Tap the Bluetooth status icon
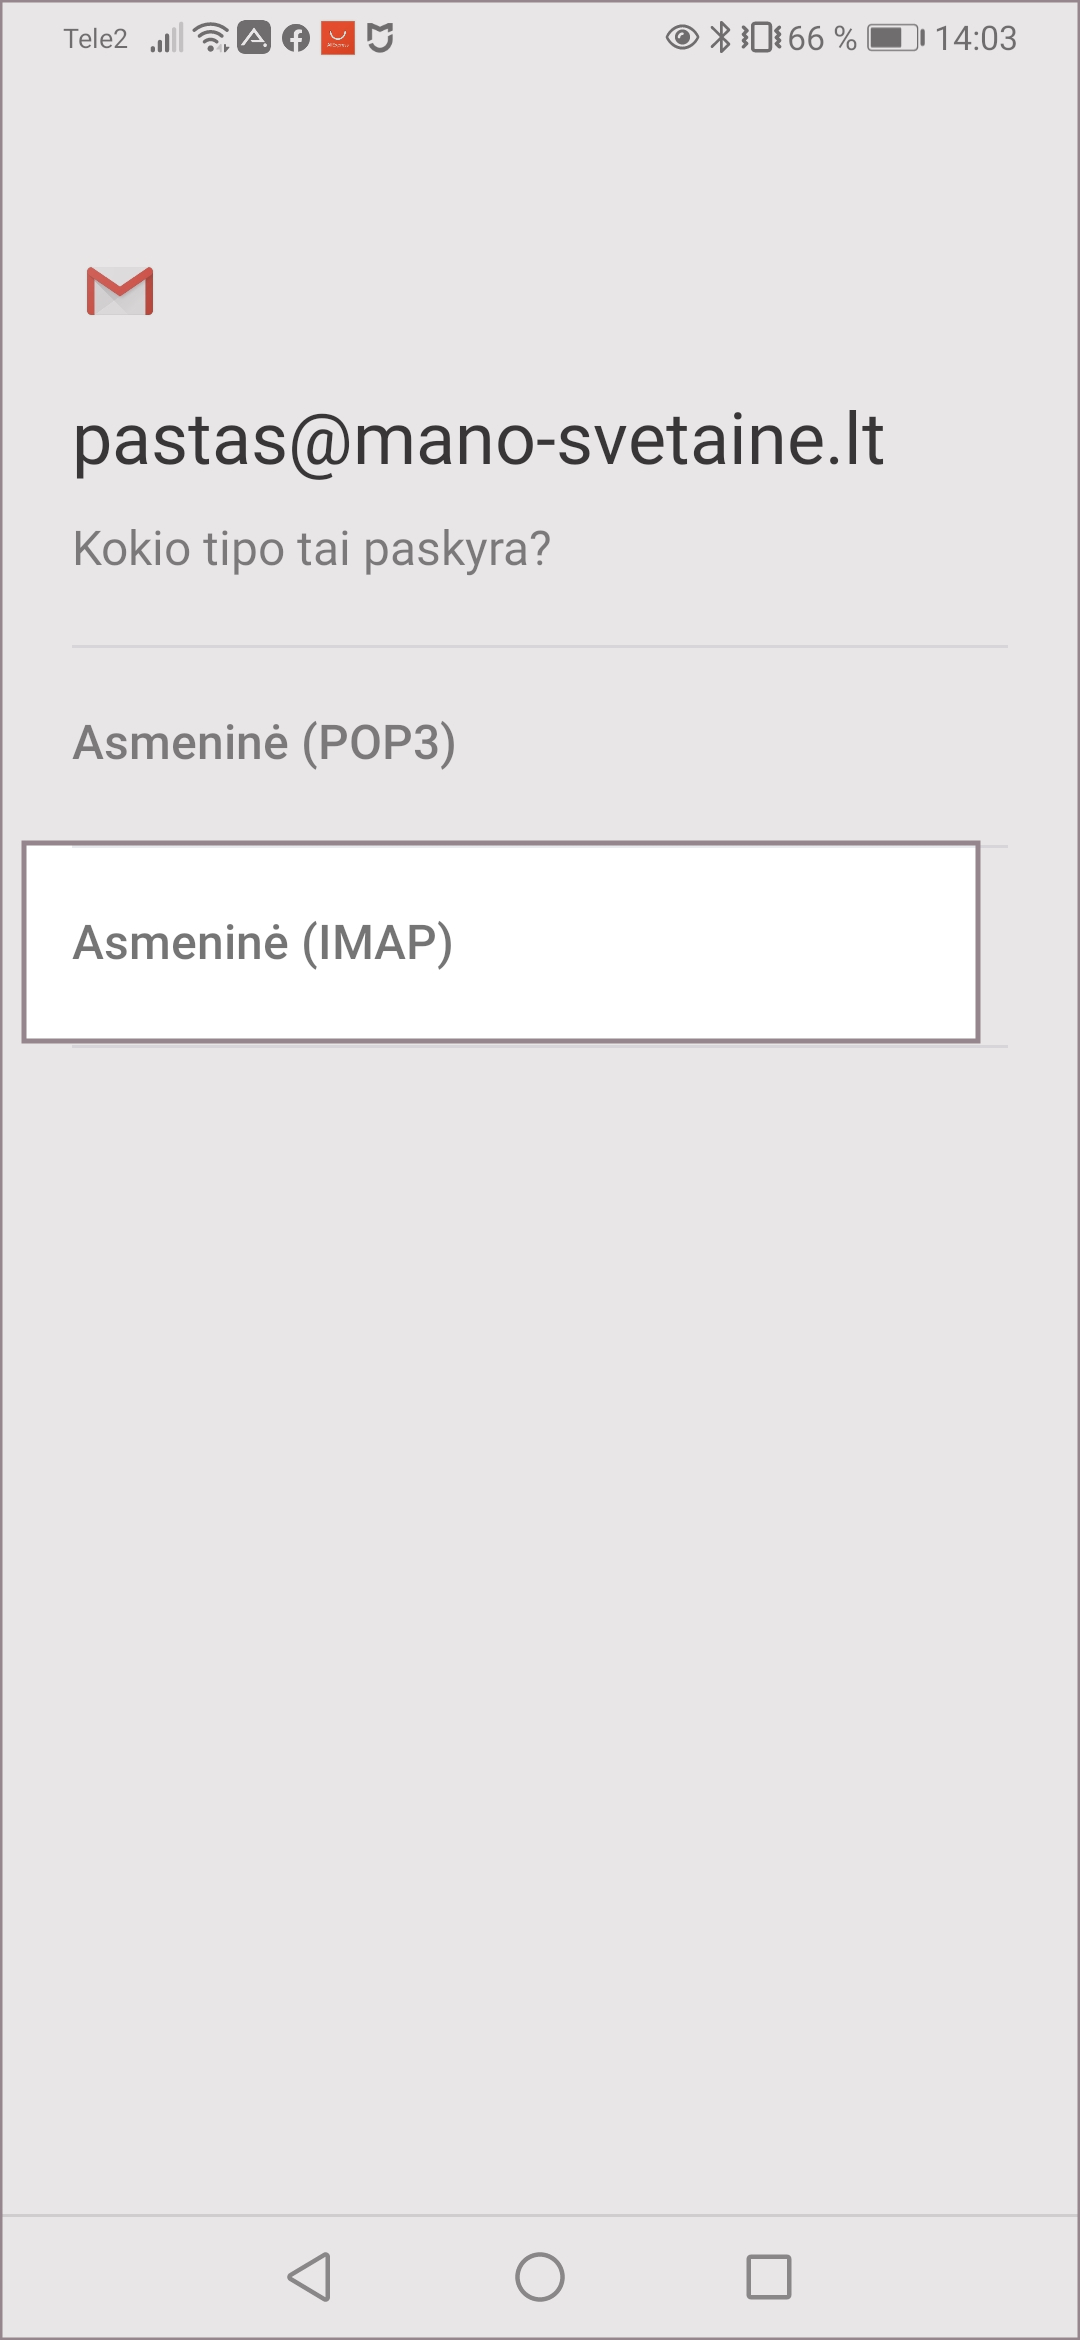 tap(720, 38)
